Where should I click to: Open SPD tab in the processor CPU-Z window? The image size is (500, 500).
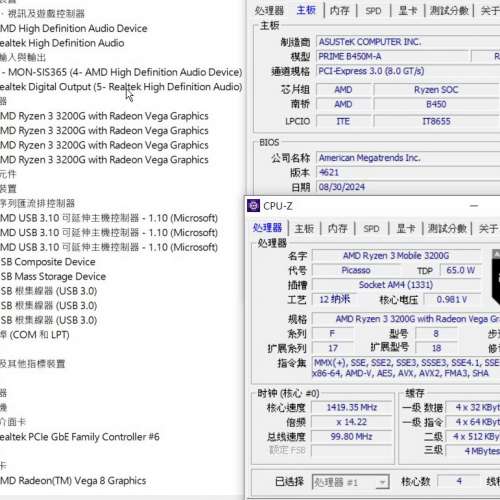click(x=371, y=228)
